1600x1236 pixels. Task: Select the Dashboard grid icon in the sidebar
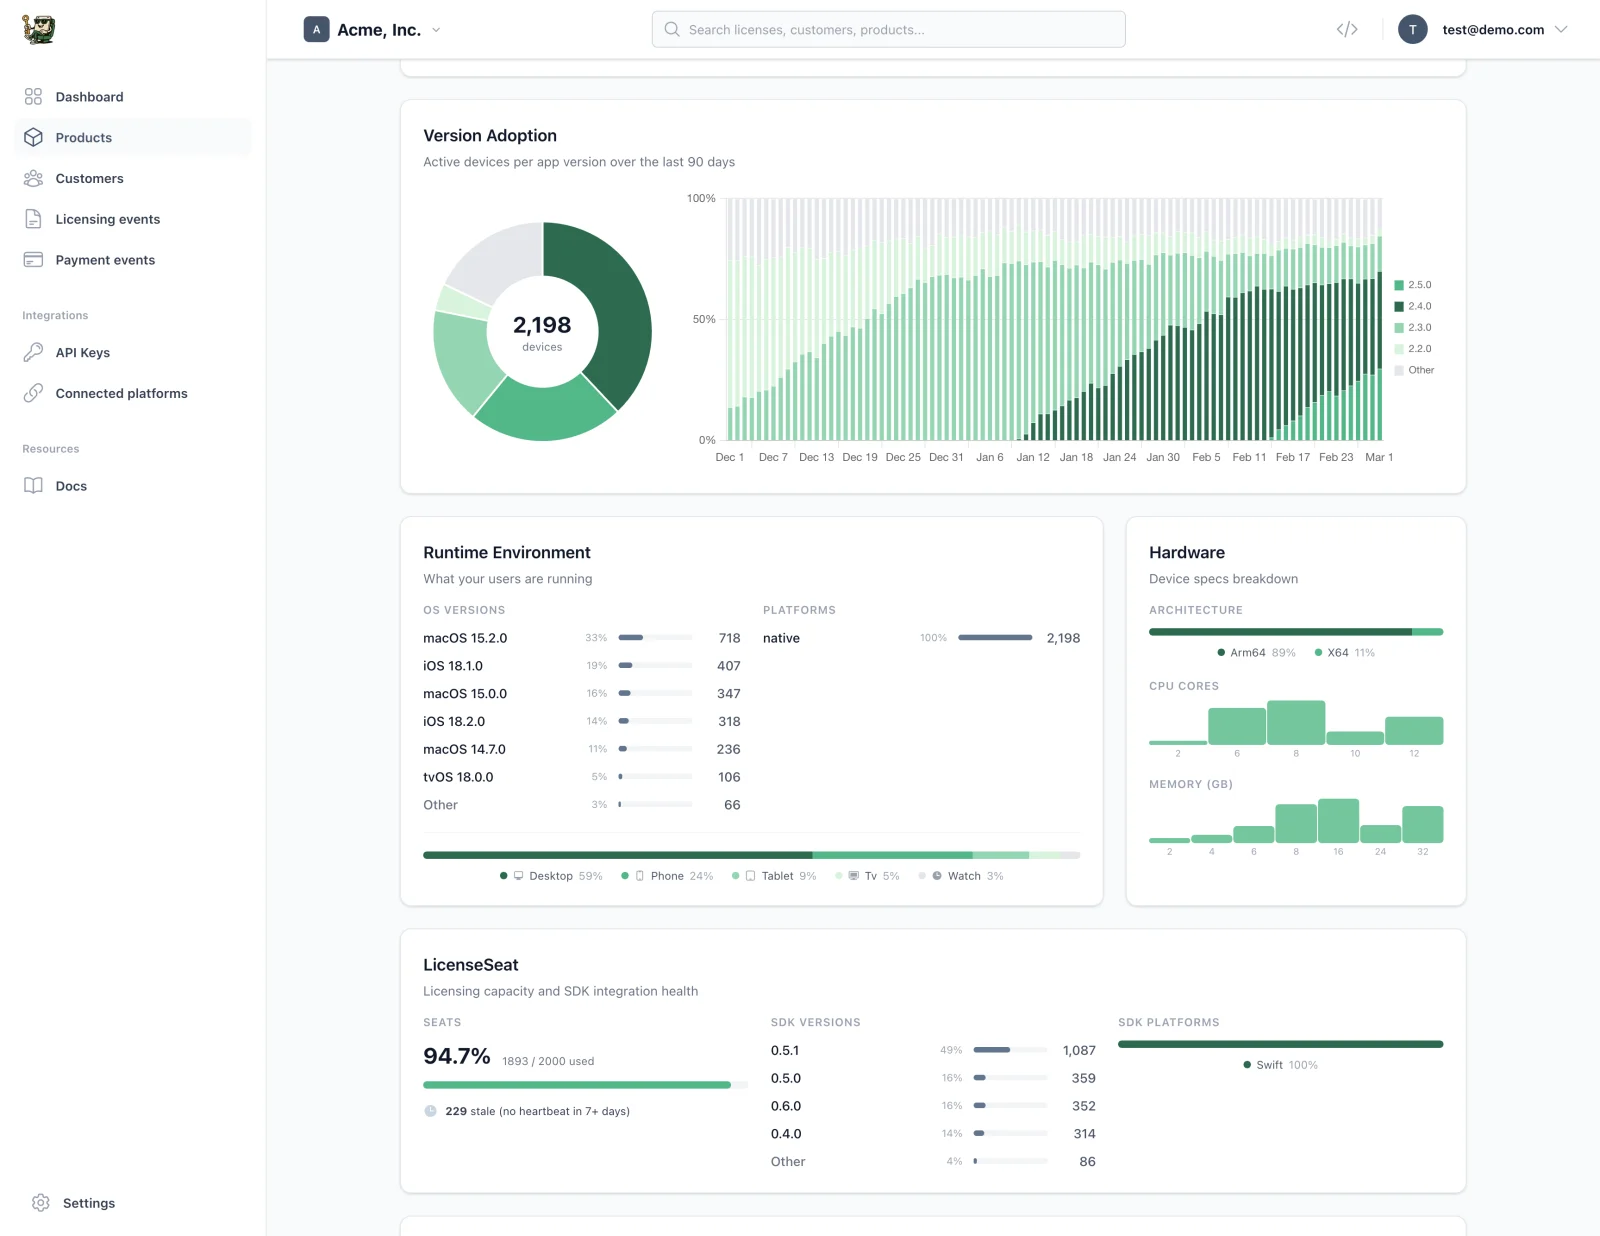33,96
